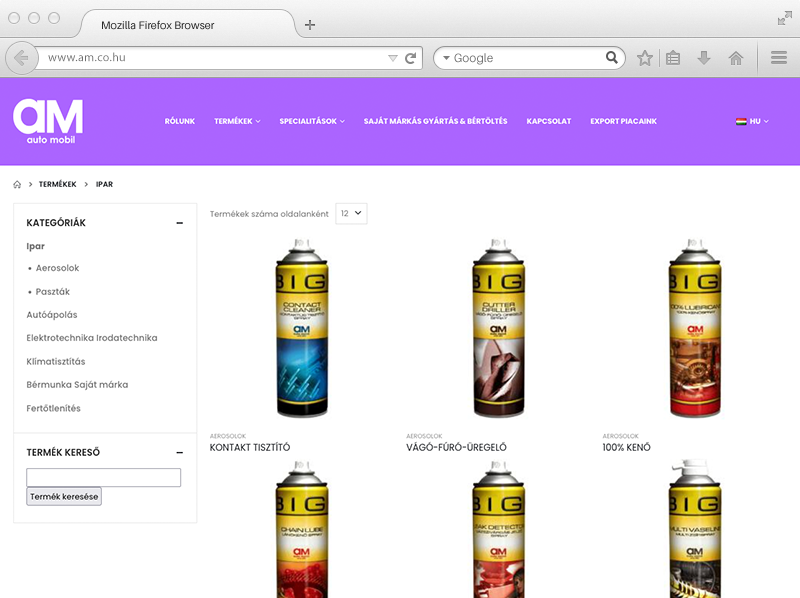800x598 pixels.
Task: Open the Kontakt Tisztító product image
Action: pyautogui.click(x=302, y=330)
